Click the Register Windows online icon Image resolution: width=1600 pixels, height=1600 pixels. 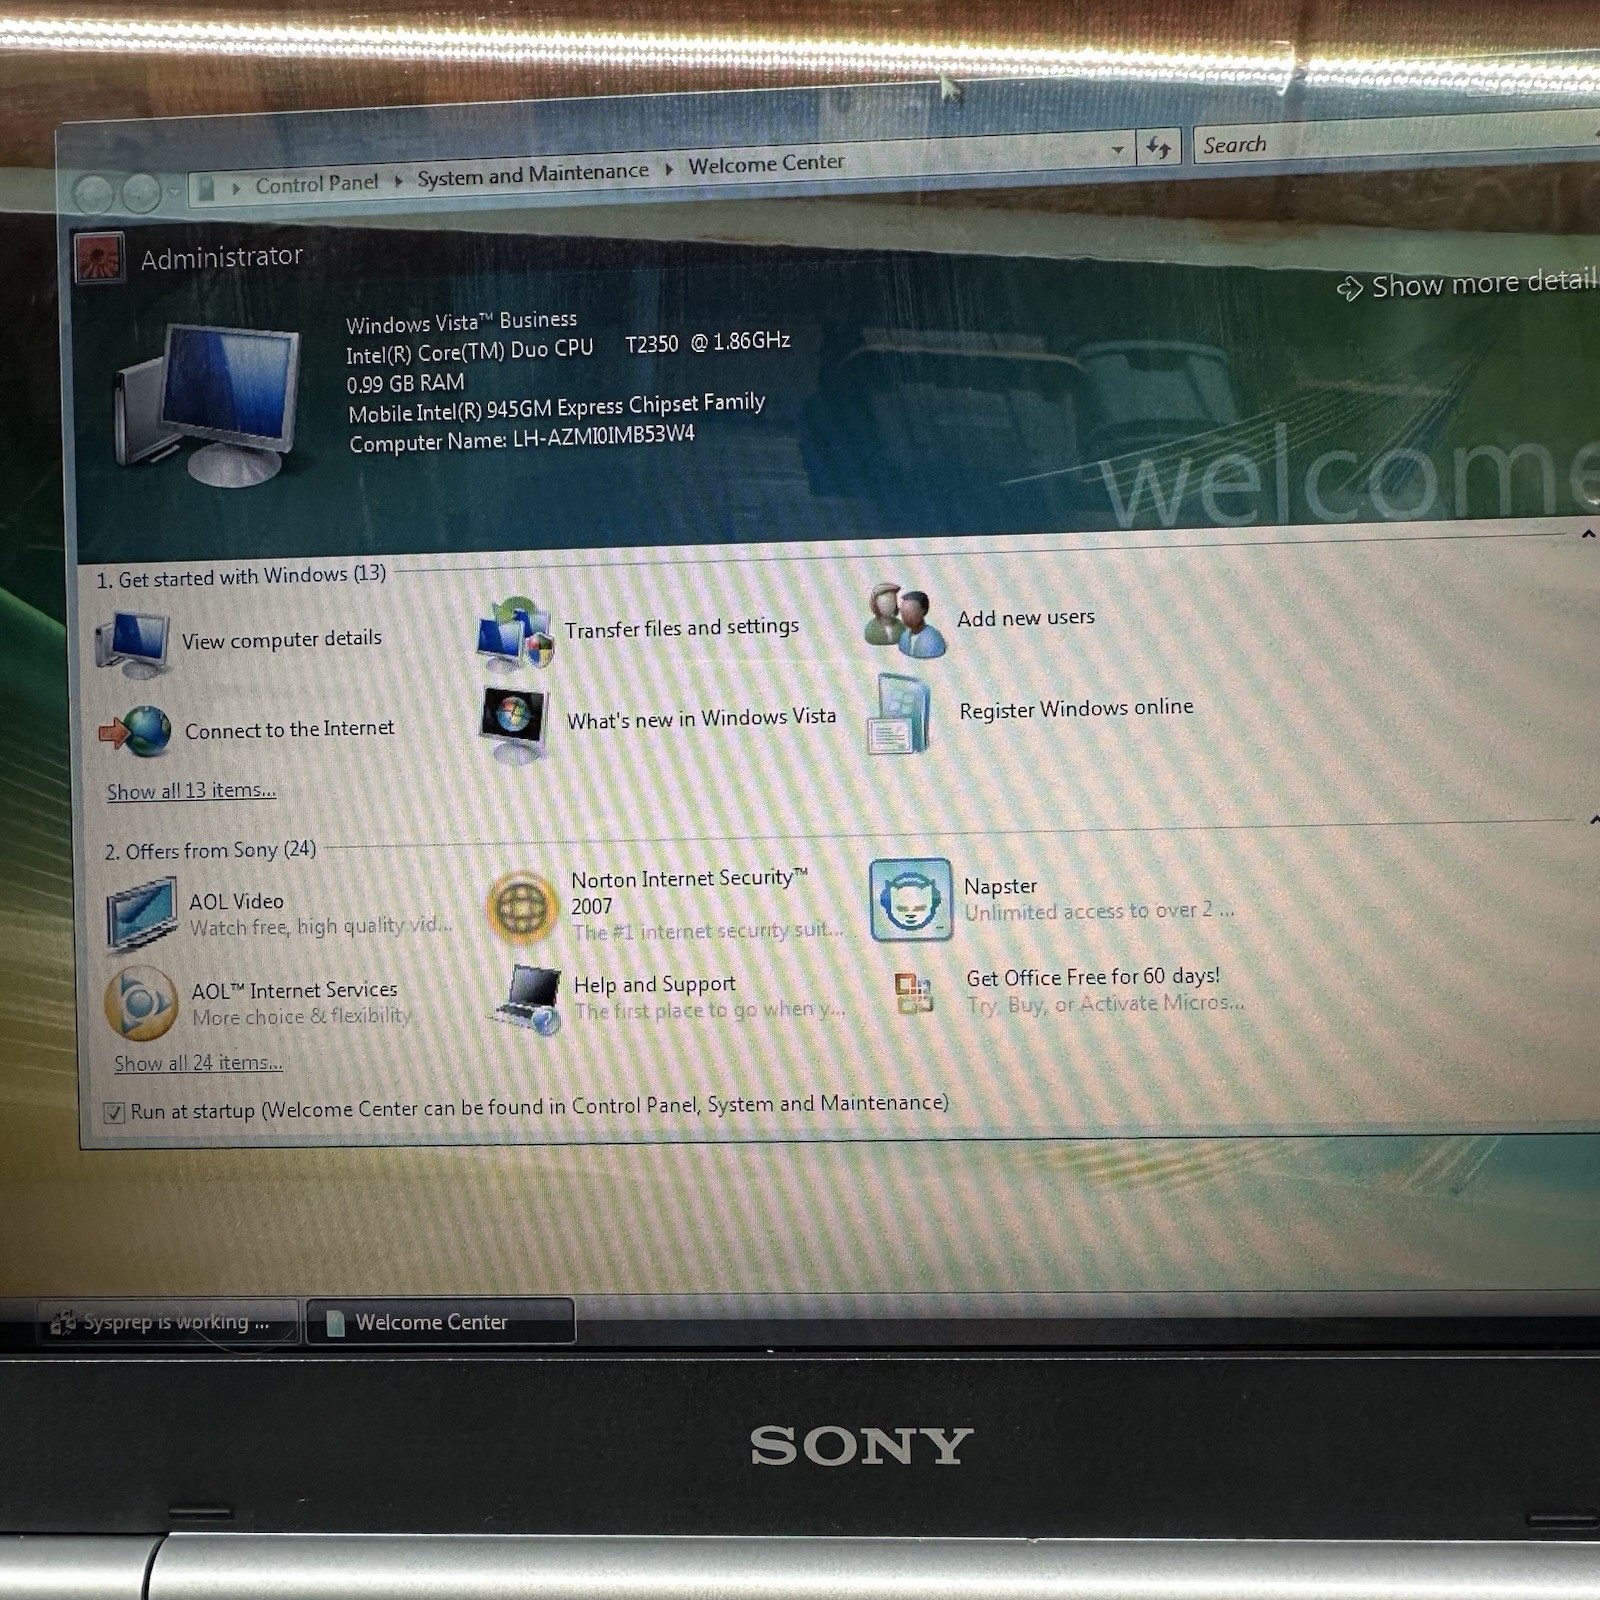tap(899, 714)
